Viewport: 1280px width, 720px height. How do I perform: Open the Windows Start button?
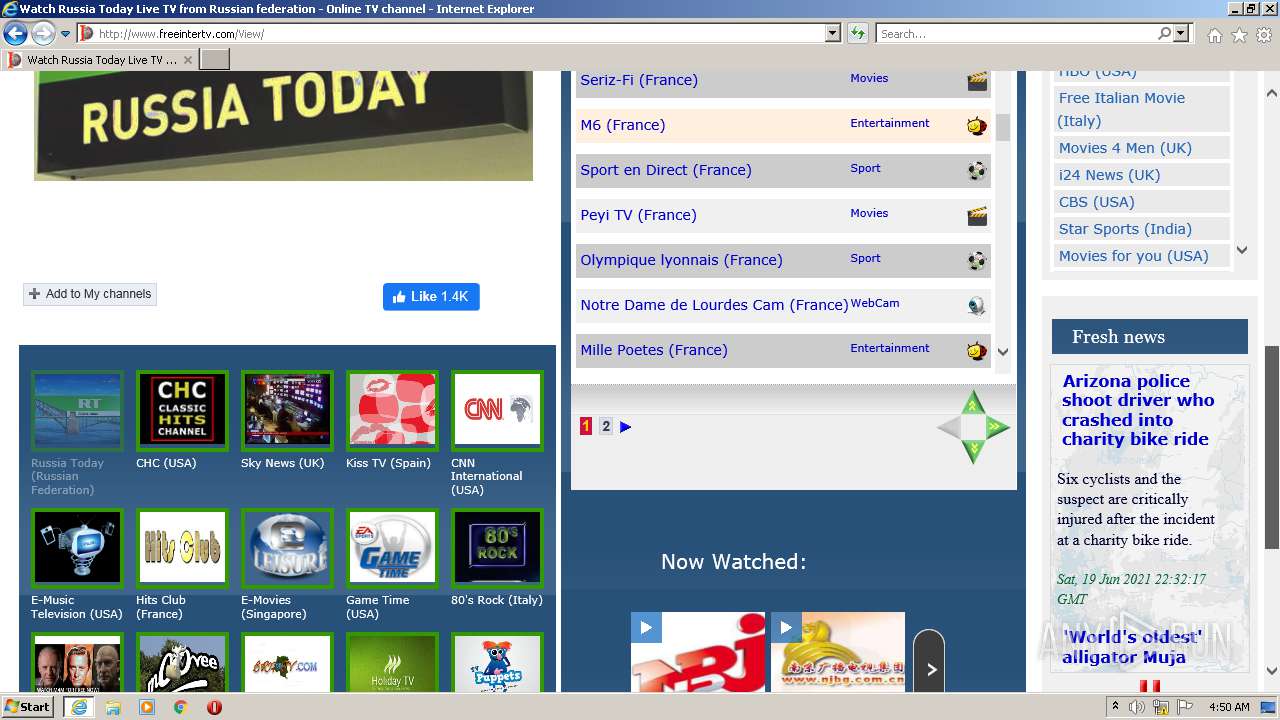(27, 707)
